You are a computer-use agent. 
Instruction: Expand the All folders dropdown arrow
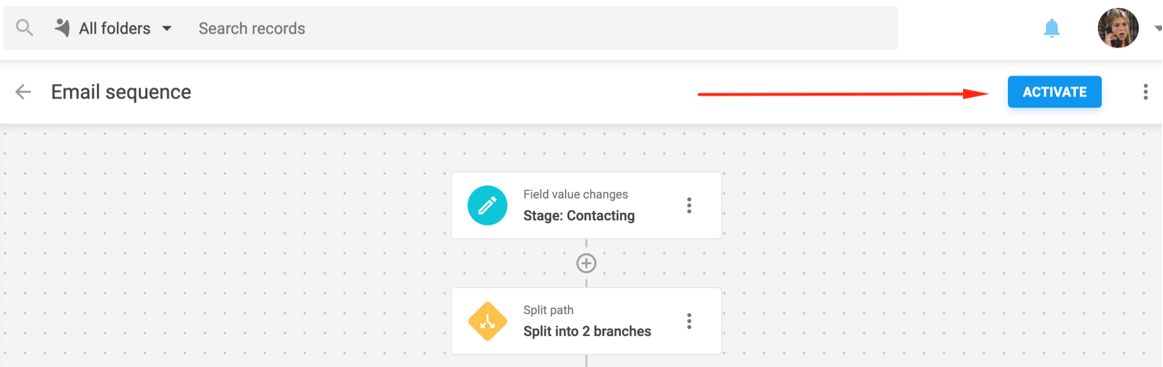click(167, 28)
